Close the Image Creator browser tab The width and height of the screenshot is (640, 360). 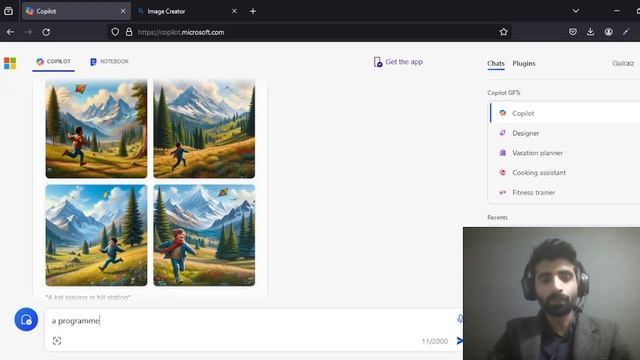point(234,11)
